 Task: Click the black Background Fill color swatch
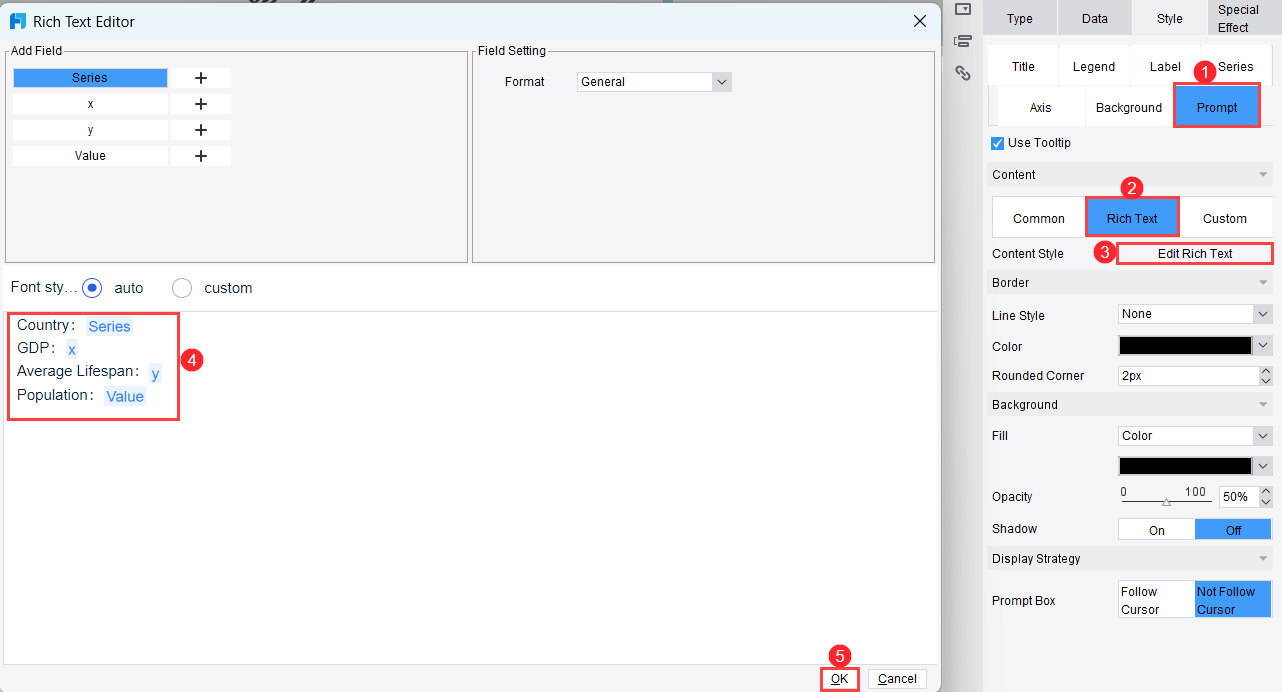[x=1185, y=466]
